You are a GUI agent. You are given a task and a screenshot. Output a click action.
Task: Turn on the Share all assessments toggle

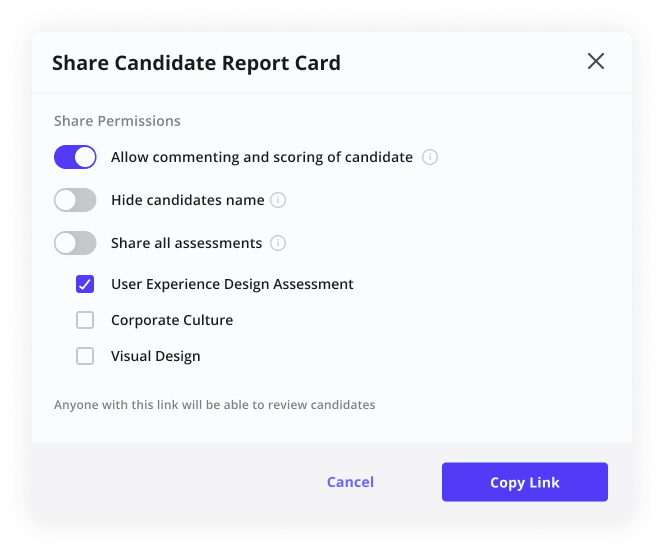[x=75, y=243]
